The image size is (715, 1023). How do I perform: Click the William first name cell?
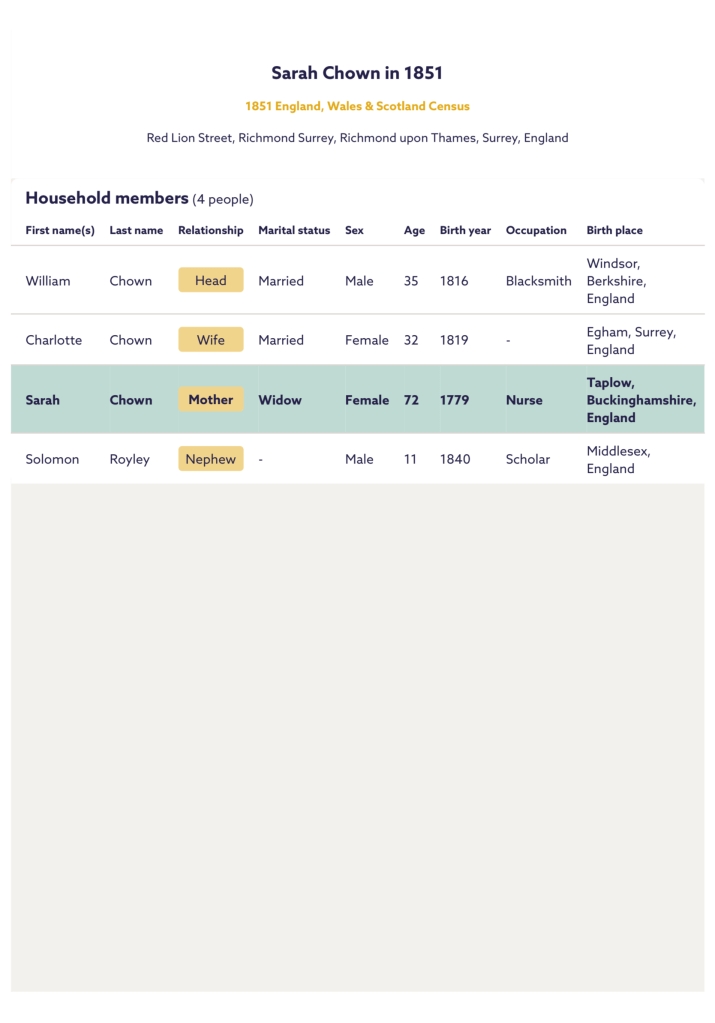(48, 281)
